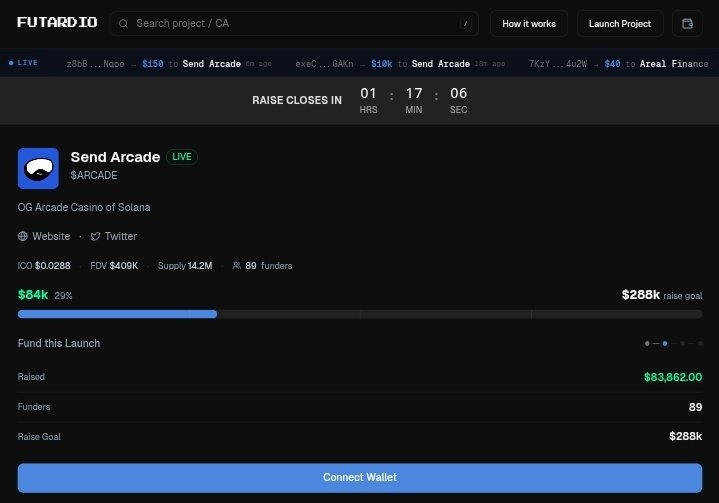Click the $ARCADE ticker symbol
Image resolution: width=719 pixels, height=503 pixels.
[94, 175]
